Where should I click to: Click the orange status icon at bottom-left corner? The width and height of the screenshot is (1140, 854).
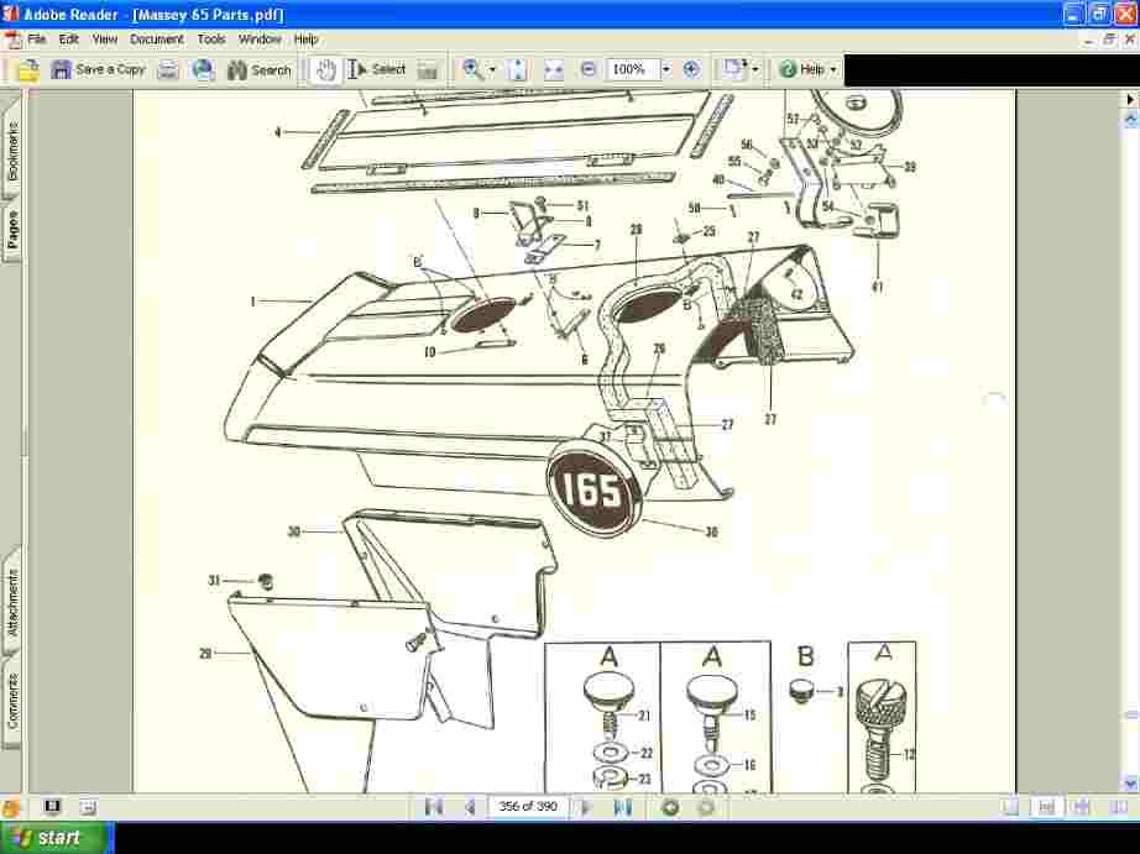click(11, 808)
